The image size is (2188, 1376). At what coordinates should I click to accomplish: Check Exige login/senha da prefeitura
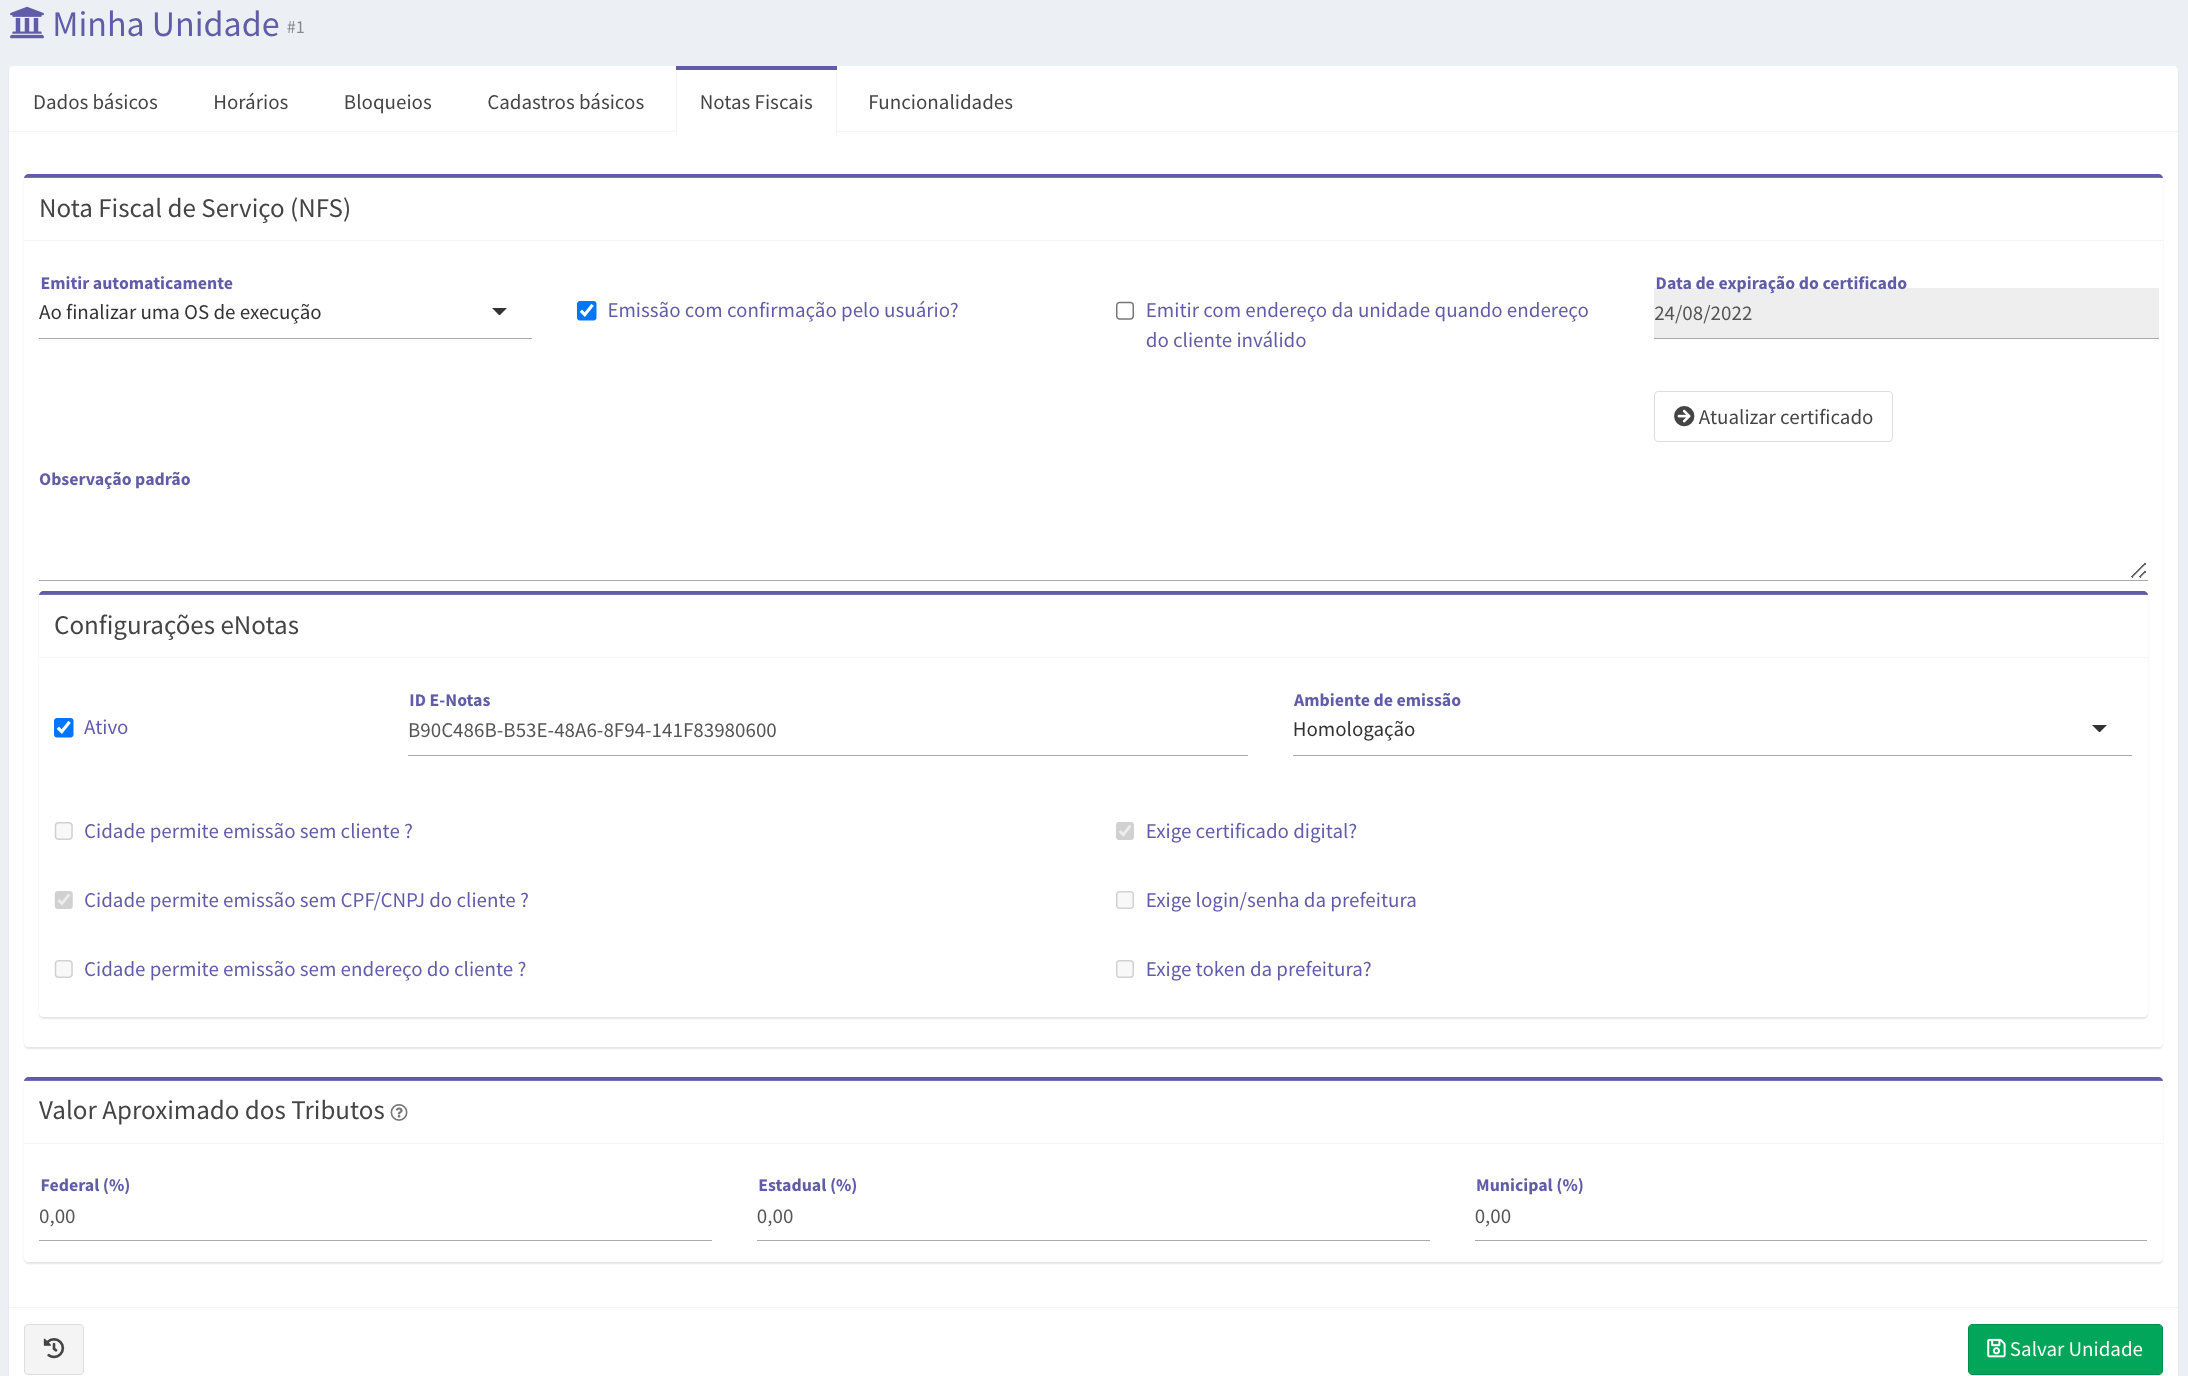click(x=1125, y=900)
